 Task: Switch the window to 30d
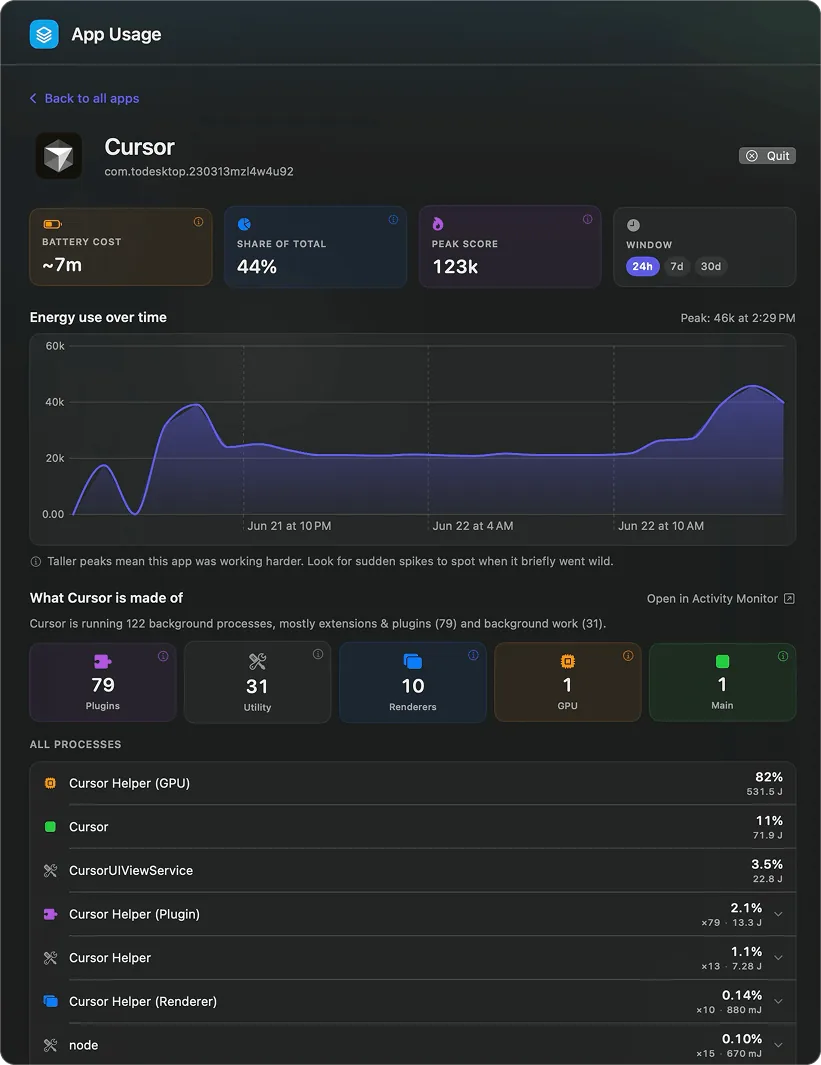click(x=711, y=266)
